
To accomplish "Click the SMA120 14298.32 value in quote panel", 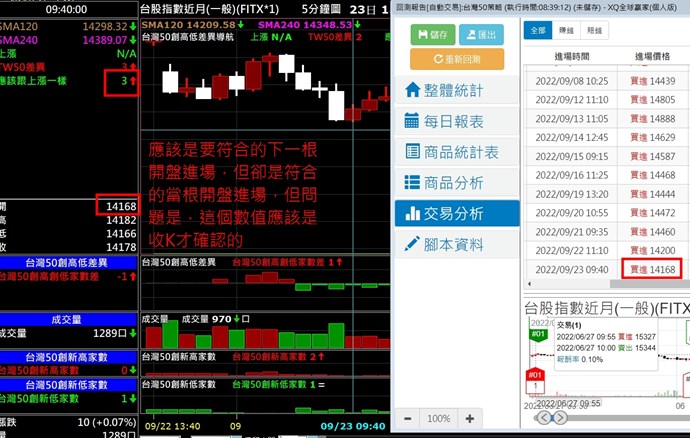I will point(105,26).
